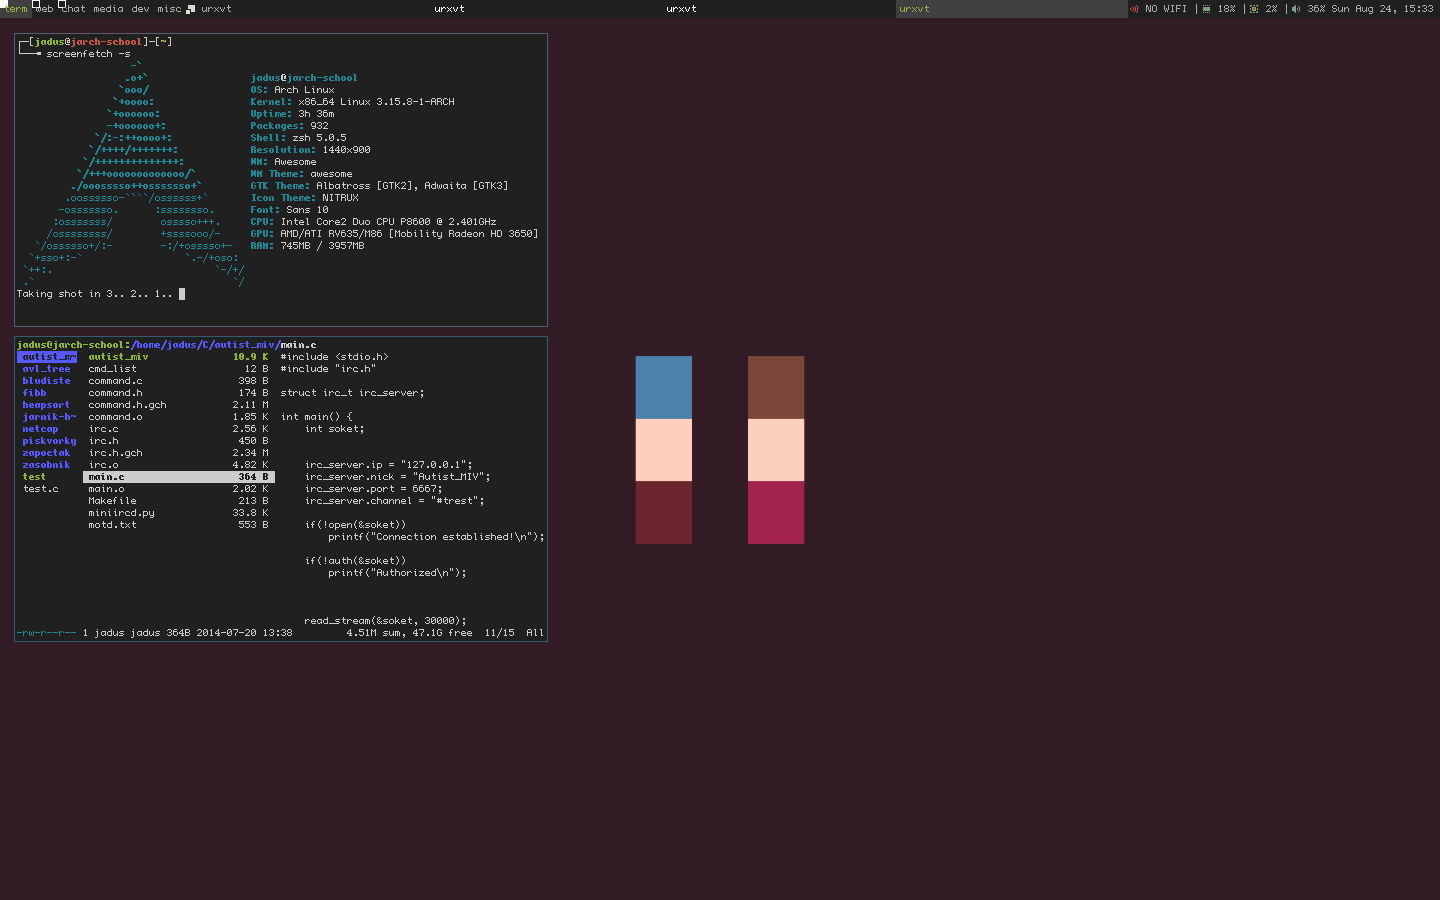Image resolution: width=1440 pixels, height=900 pixels.
Task: Select the piskvorky directory in ranger
Action: click(47, 441)
